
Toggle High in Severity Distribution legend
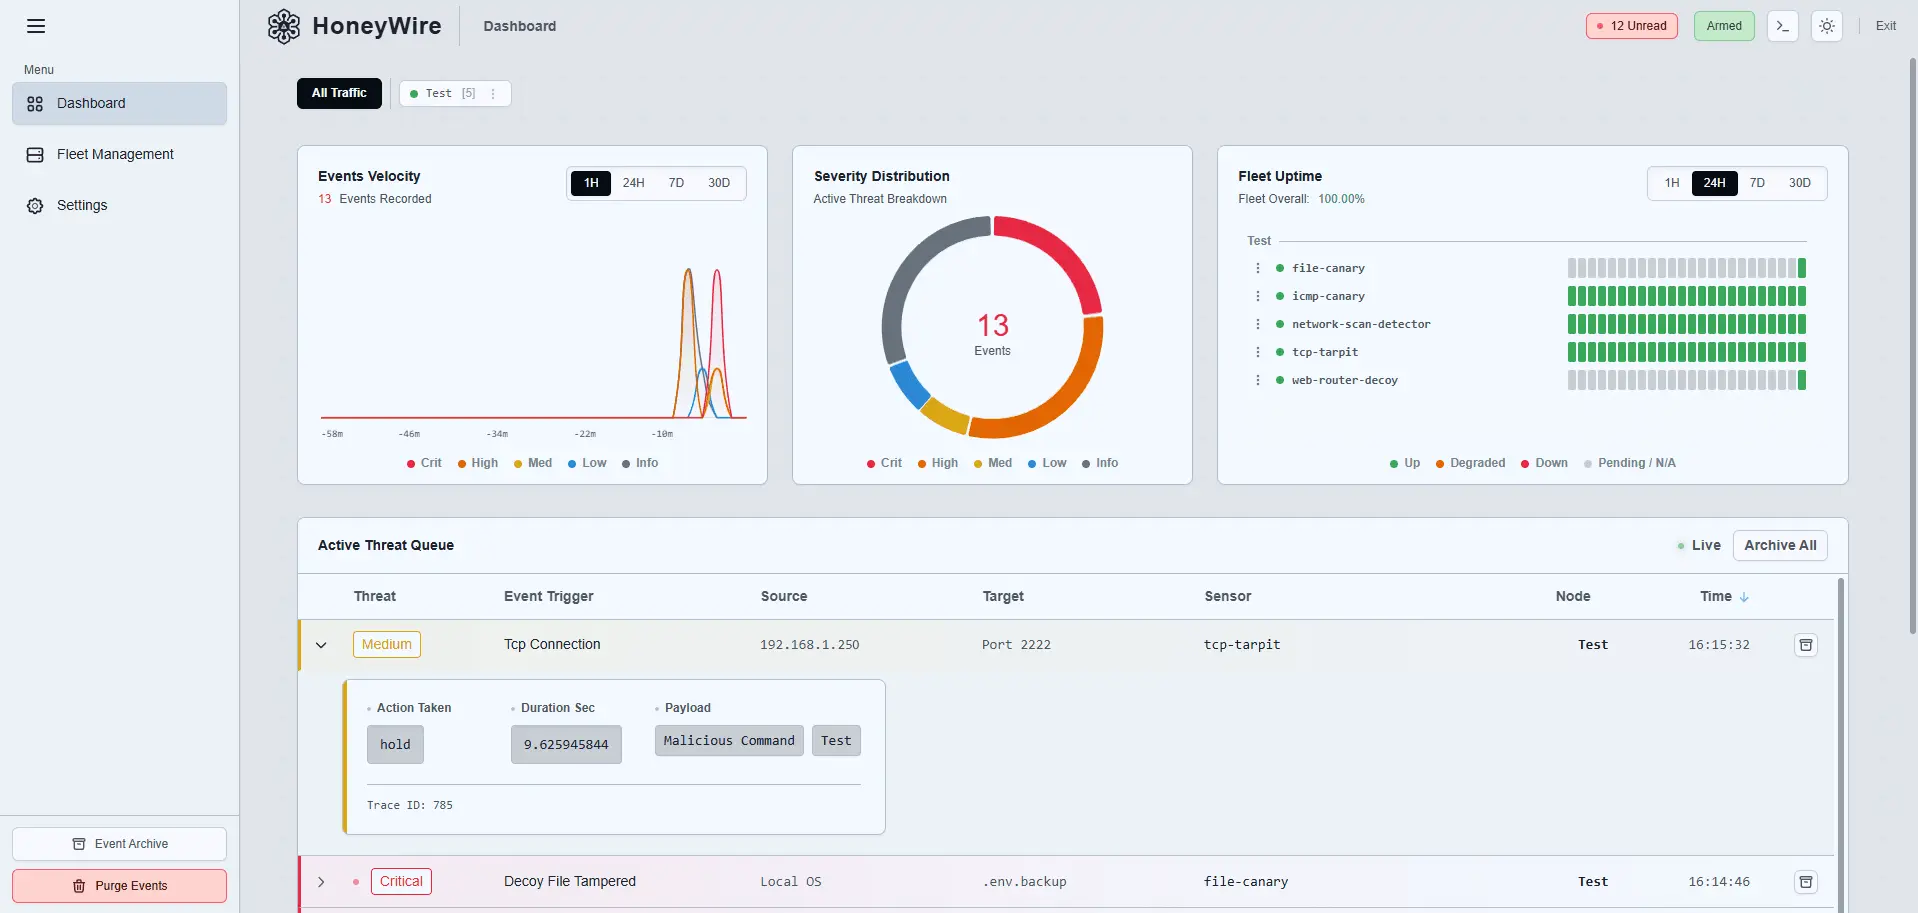click(938, 463)
